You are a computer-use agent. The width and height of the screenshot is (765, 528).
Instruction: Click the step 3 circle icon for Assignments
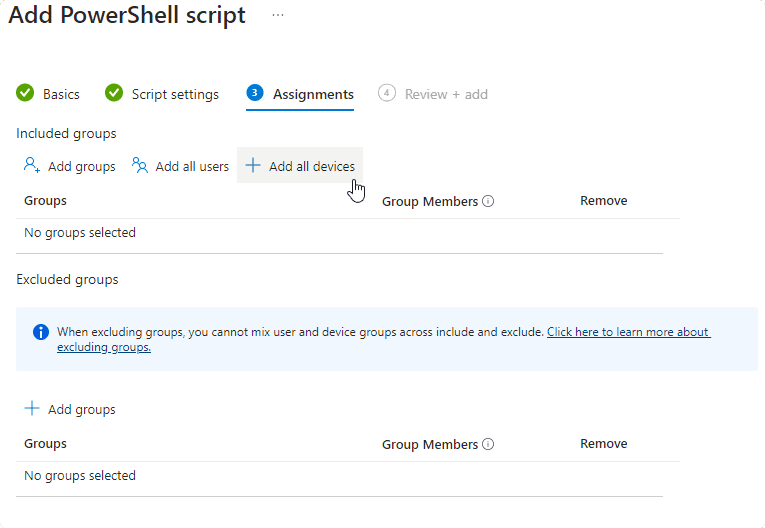[x=255, y=93]
